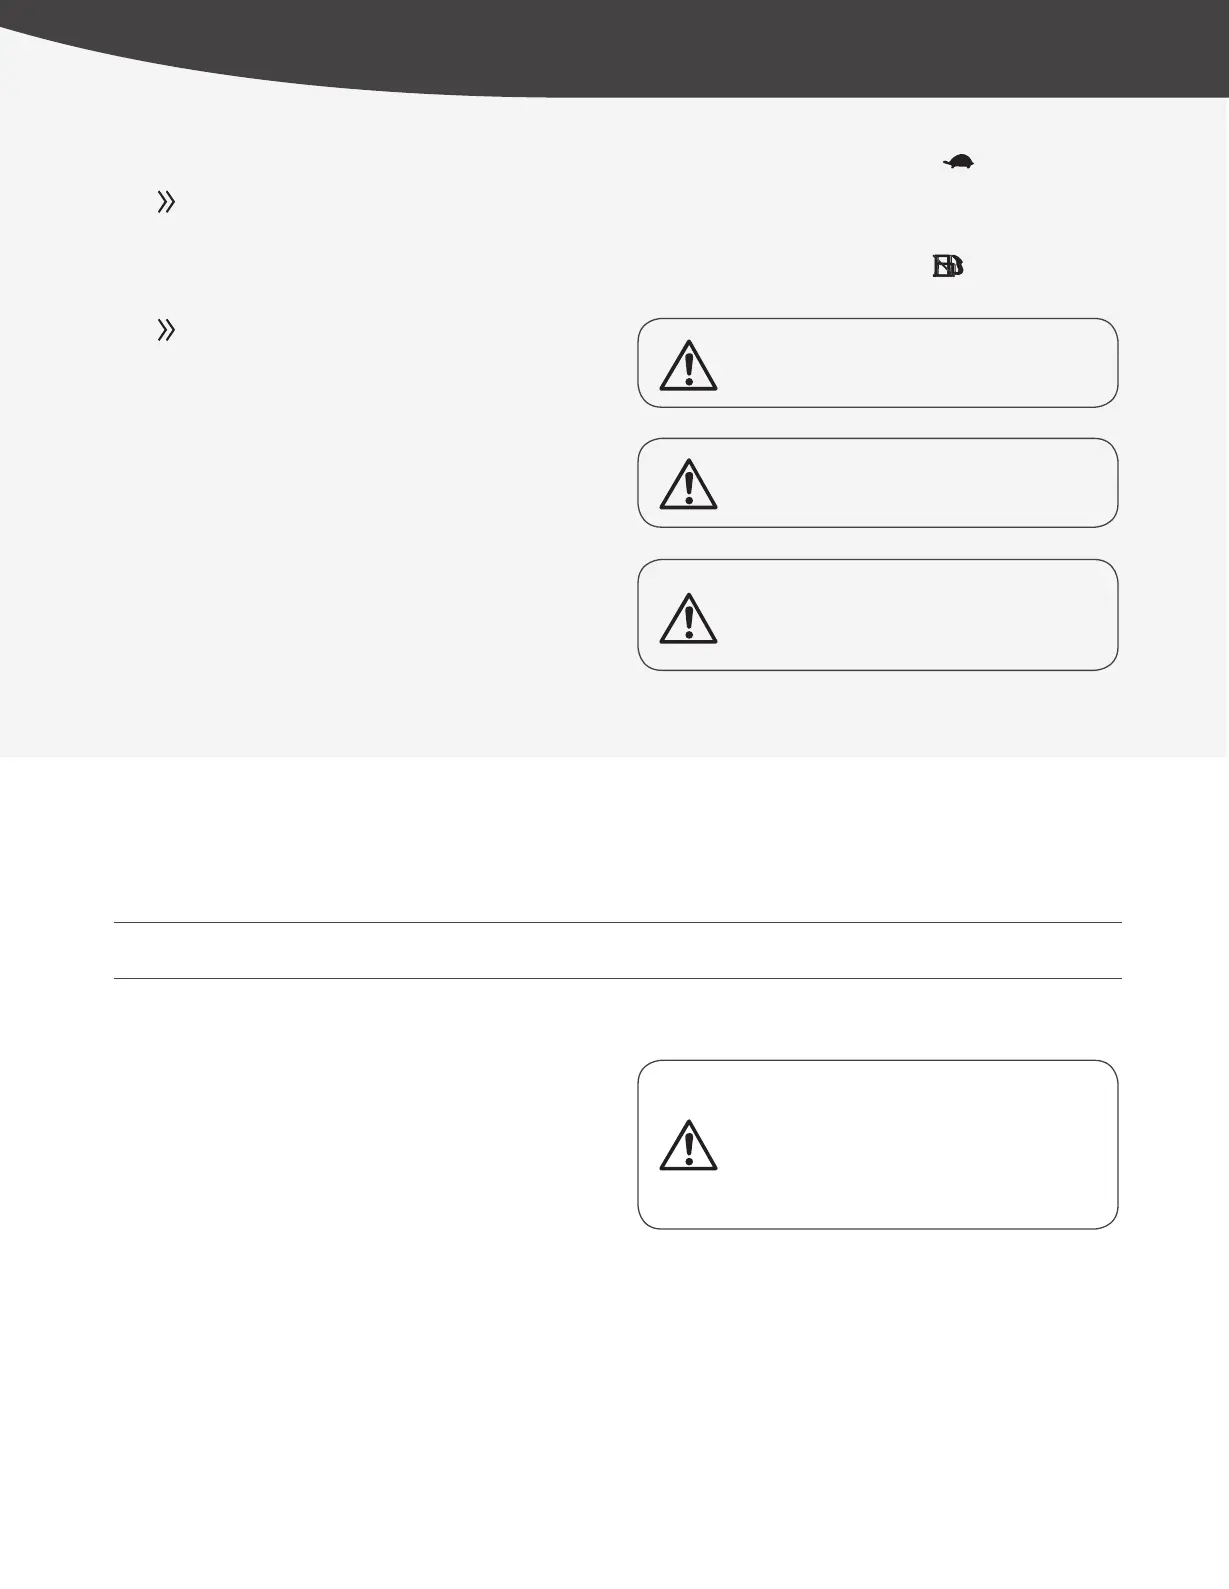Image resolution: width=1229 pixels, height=1589 pixels.
Task: Click the warning triangle in the third gray-panel box
Action: click(x=688, y=618)
